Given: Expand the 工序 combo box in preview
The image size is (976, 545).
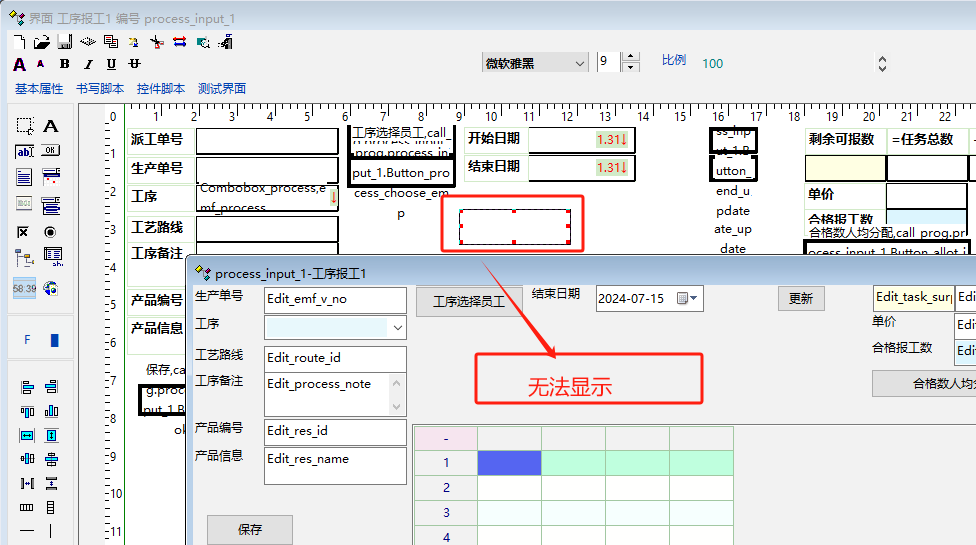Looking at the screenshot, I should (x=397, y=328).
